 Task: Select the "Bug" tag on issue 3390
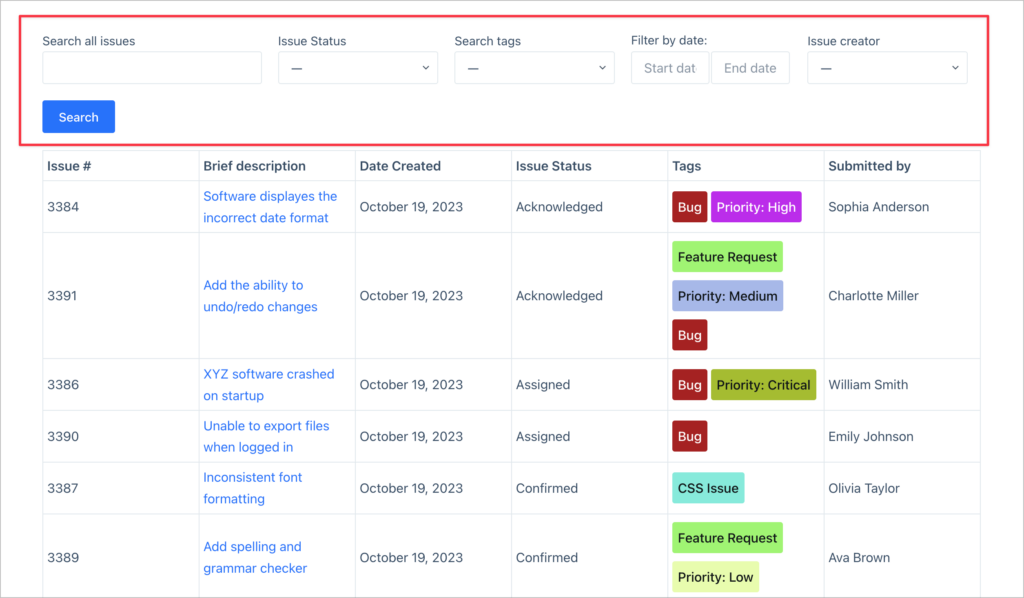click(x=689, y=436)
